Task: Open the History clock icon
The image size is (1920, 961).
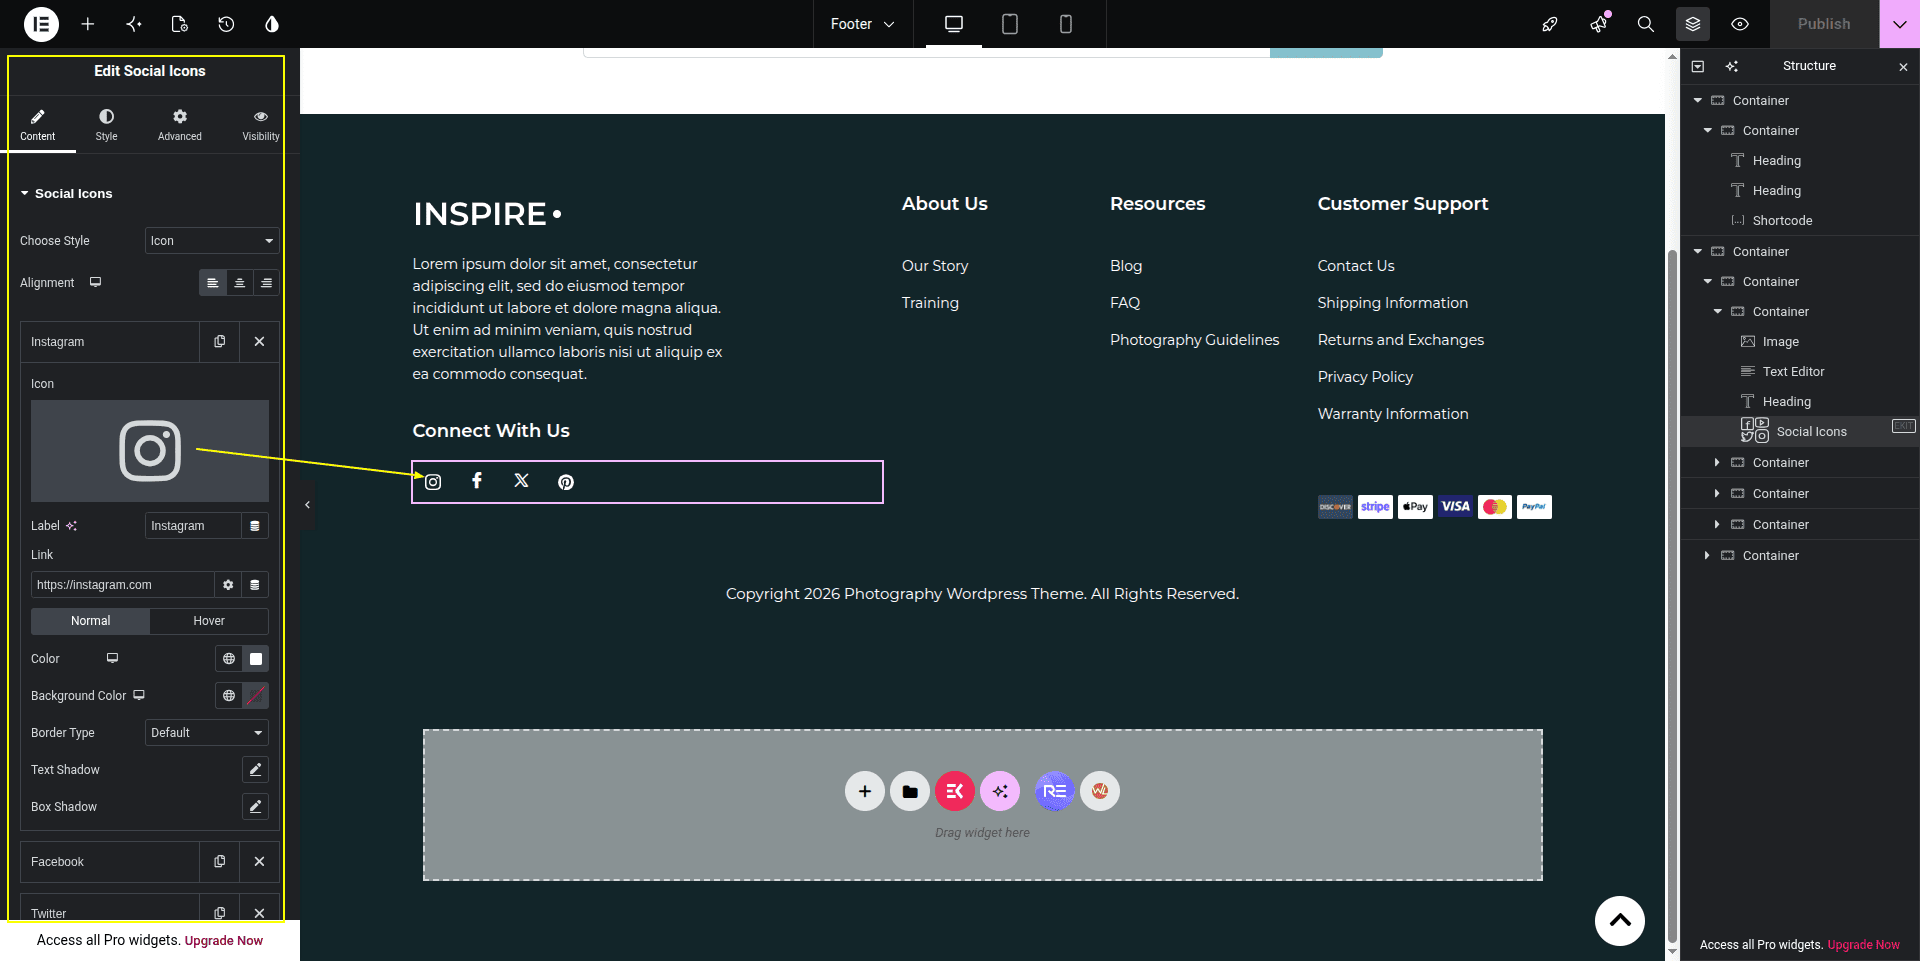Action: click(226, 24)
